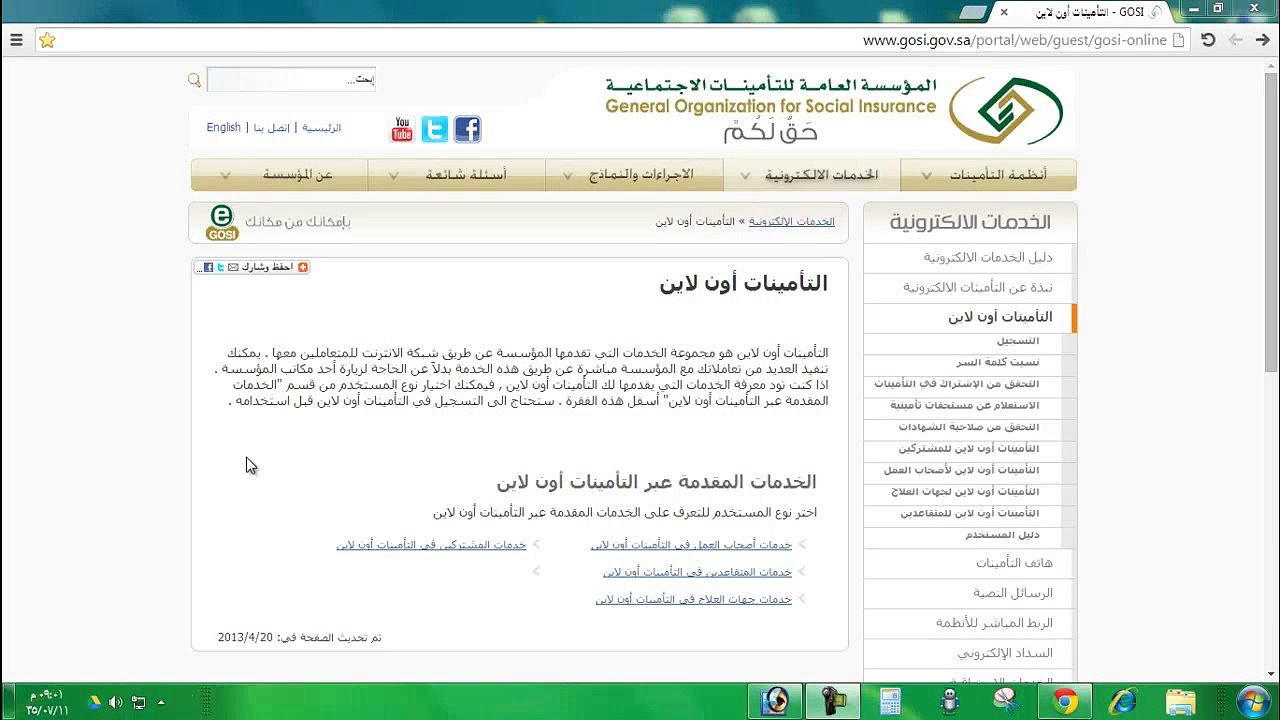Switch to the GOSI browser tab
Image resolution: width=1280 pixels, height=720 pixels.
tap(1085, 12)
